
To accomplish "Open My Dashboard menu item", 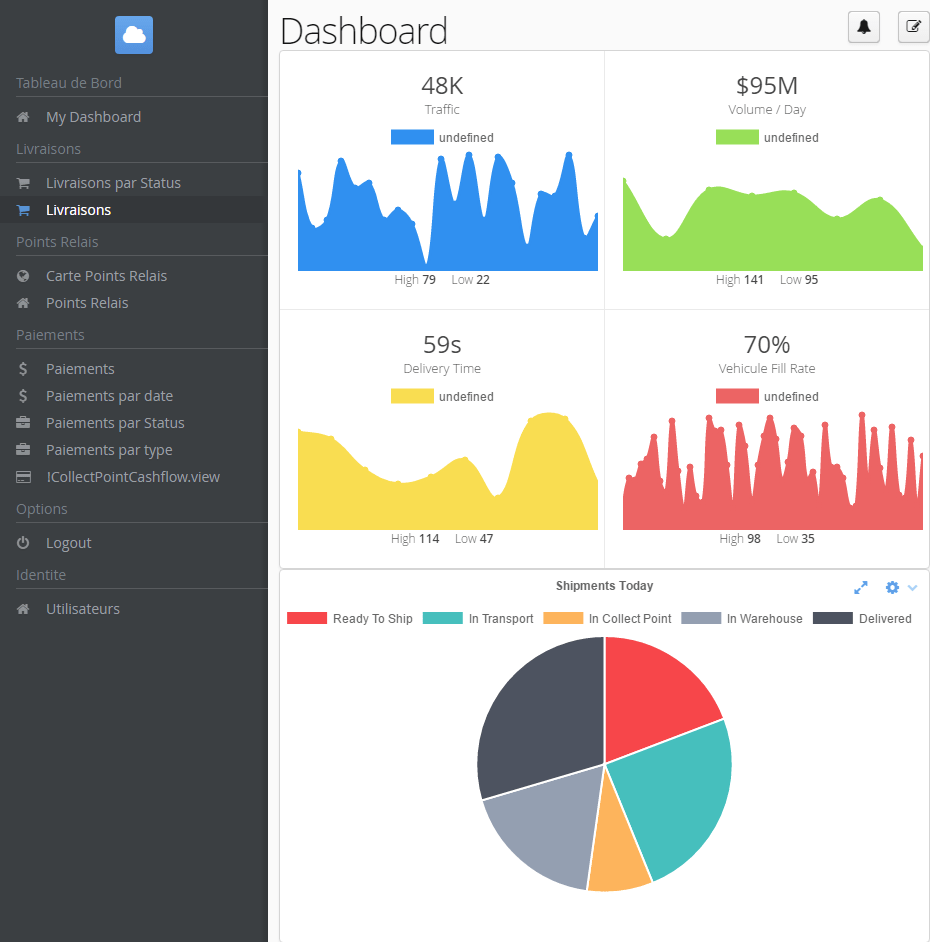I will [x=94, y=117].
